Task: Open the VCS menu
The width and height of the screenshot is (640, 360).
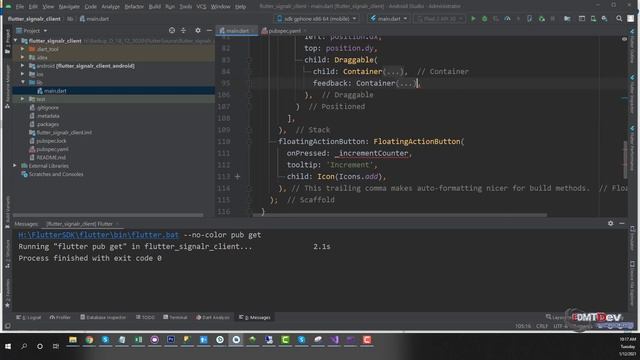Action: [x=201, y=7]
